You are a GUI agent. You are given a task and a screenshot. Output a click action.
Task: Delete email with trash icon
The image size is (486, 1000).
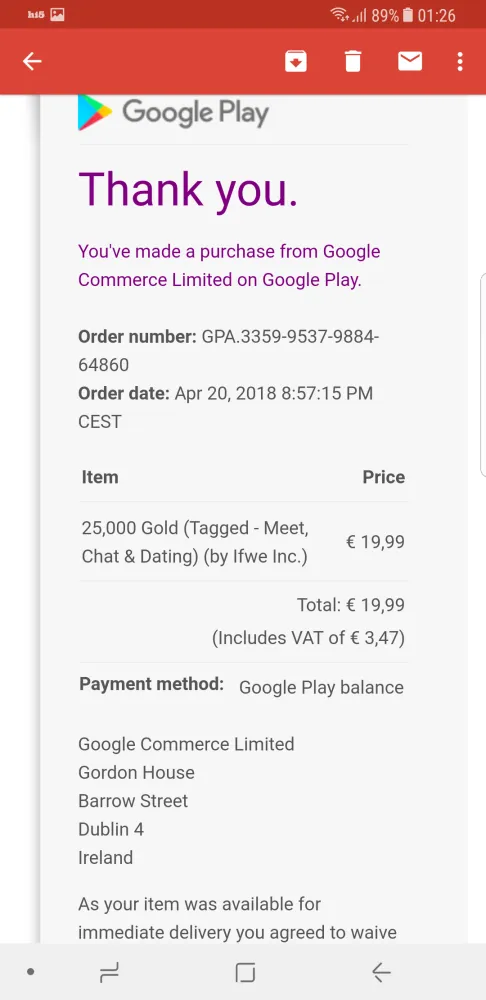353,61
